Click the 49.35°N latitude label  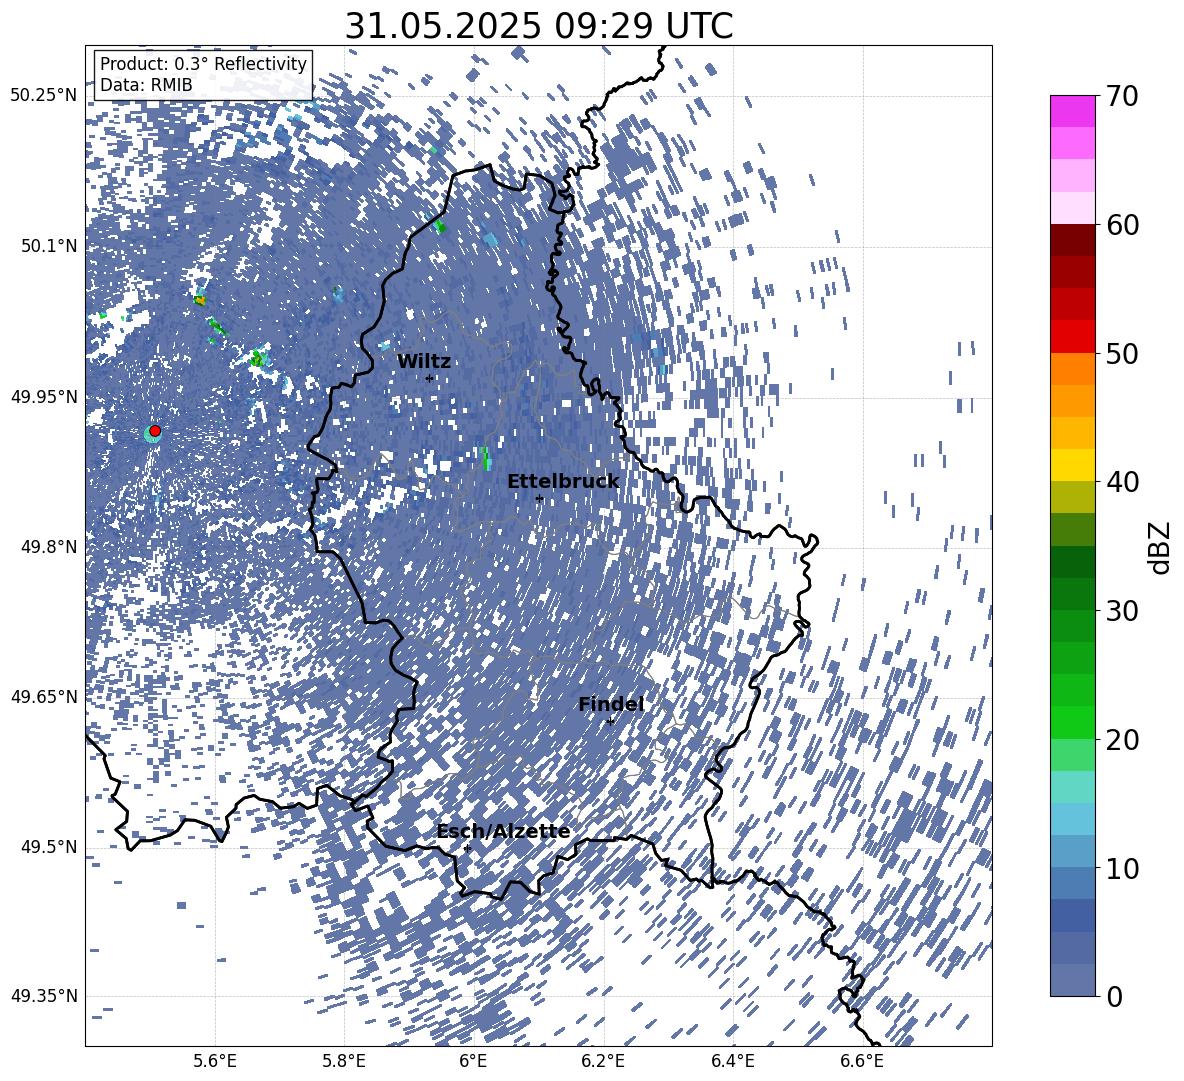click(44, 996)
